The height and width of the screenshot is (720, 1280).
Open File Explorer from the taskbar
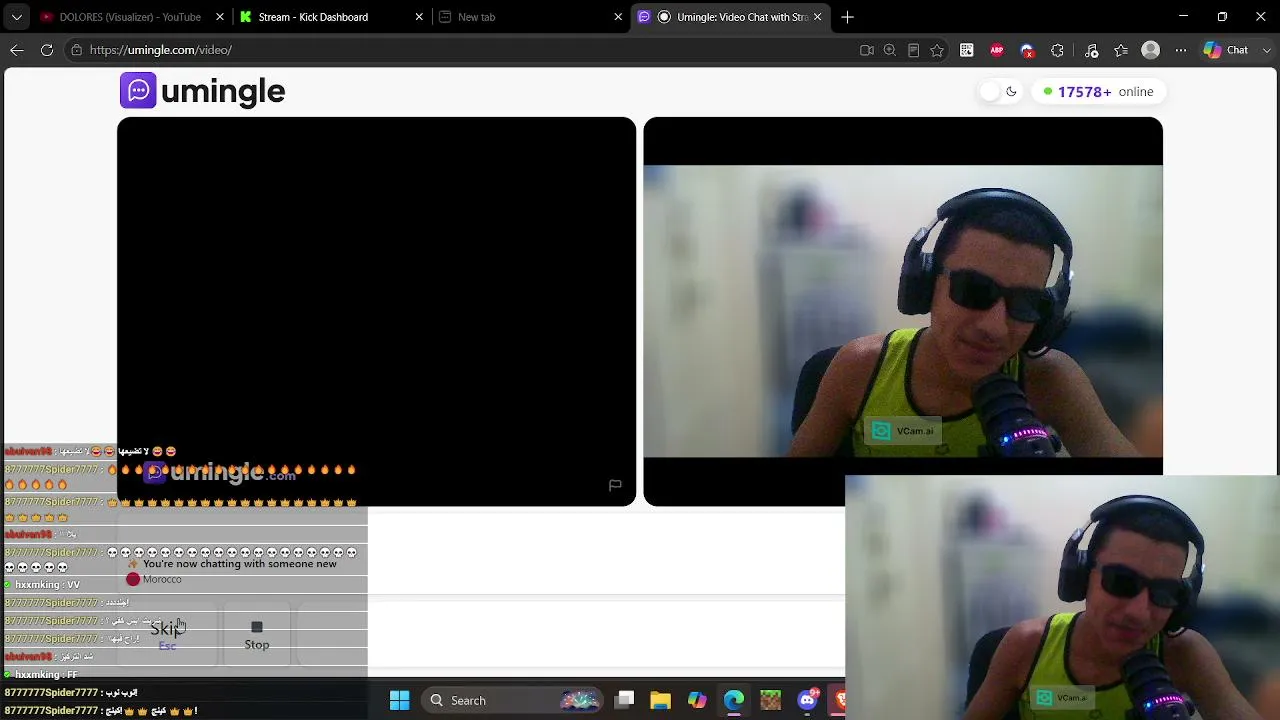pos(660,700)
